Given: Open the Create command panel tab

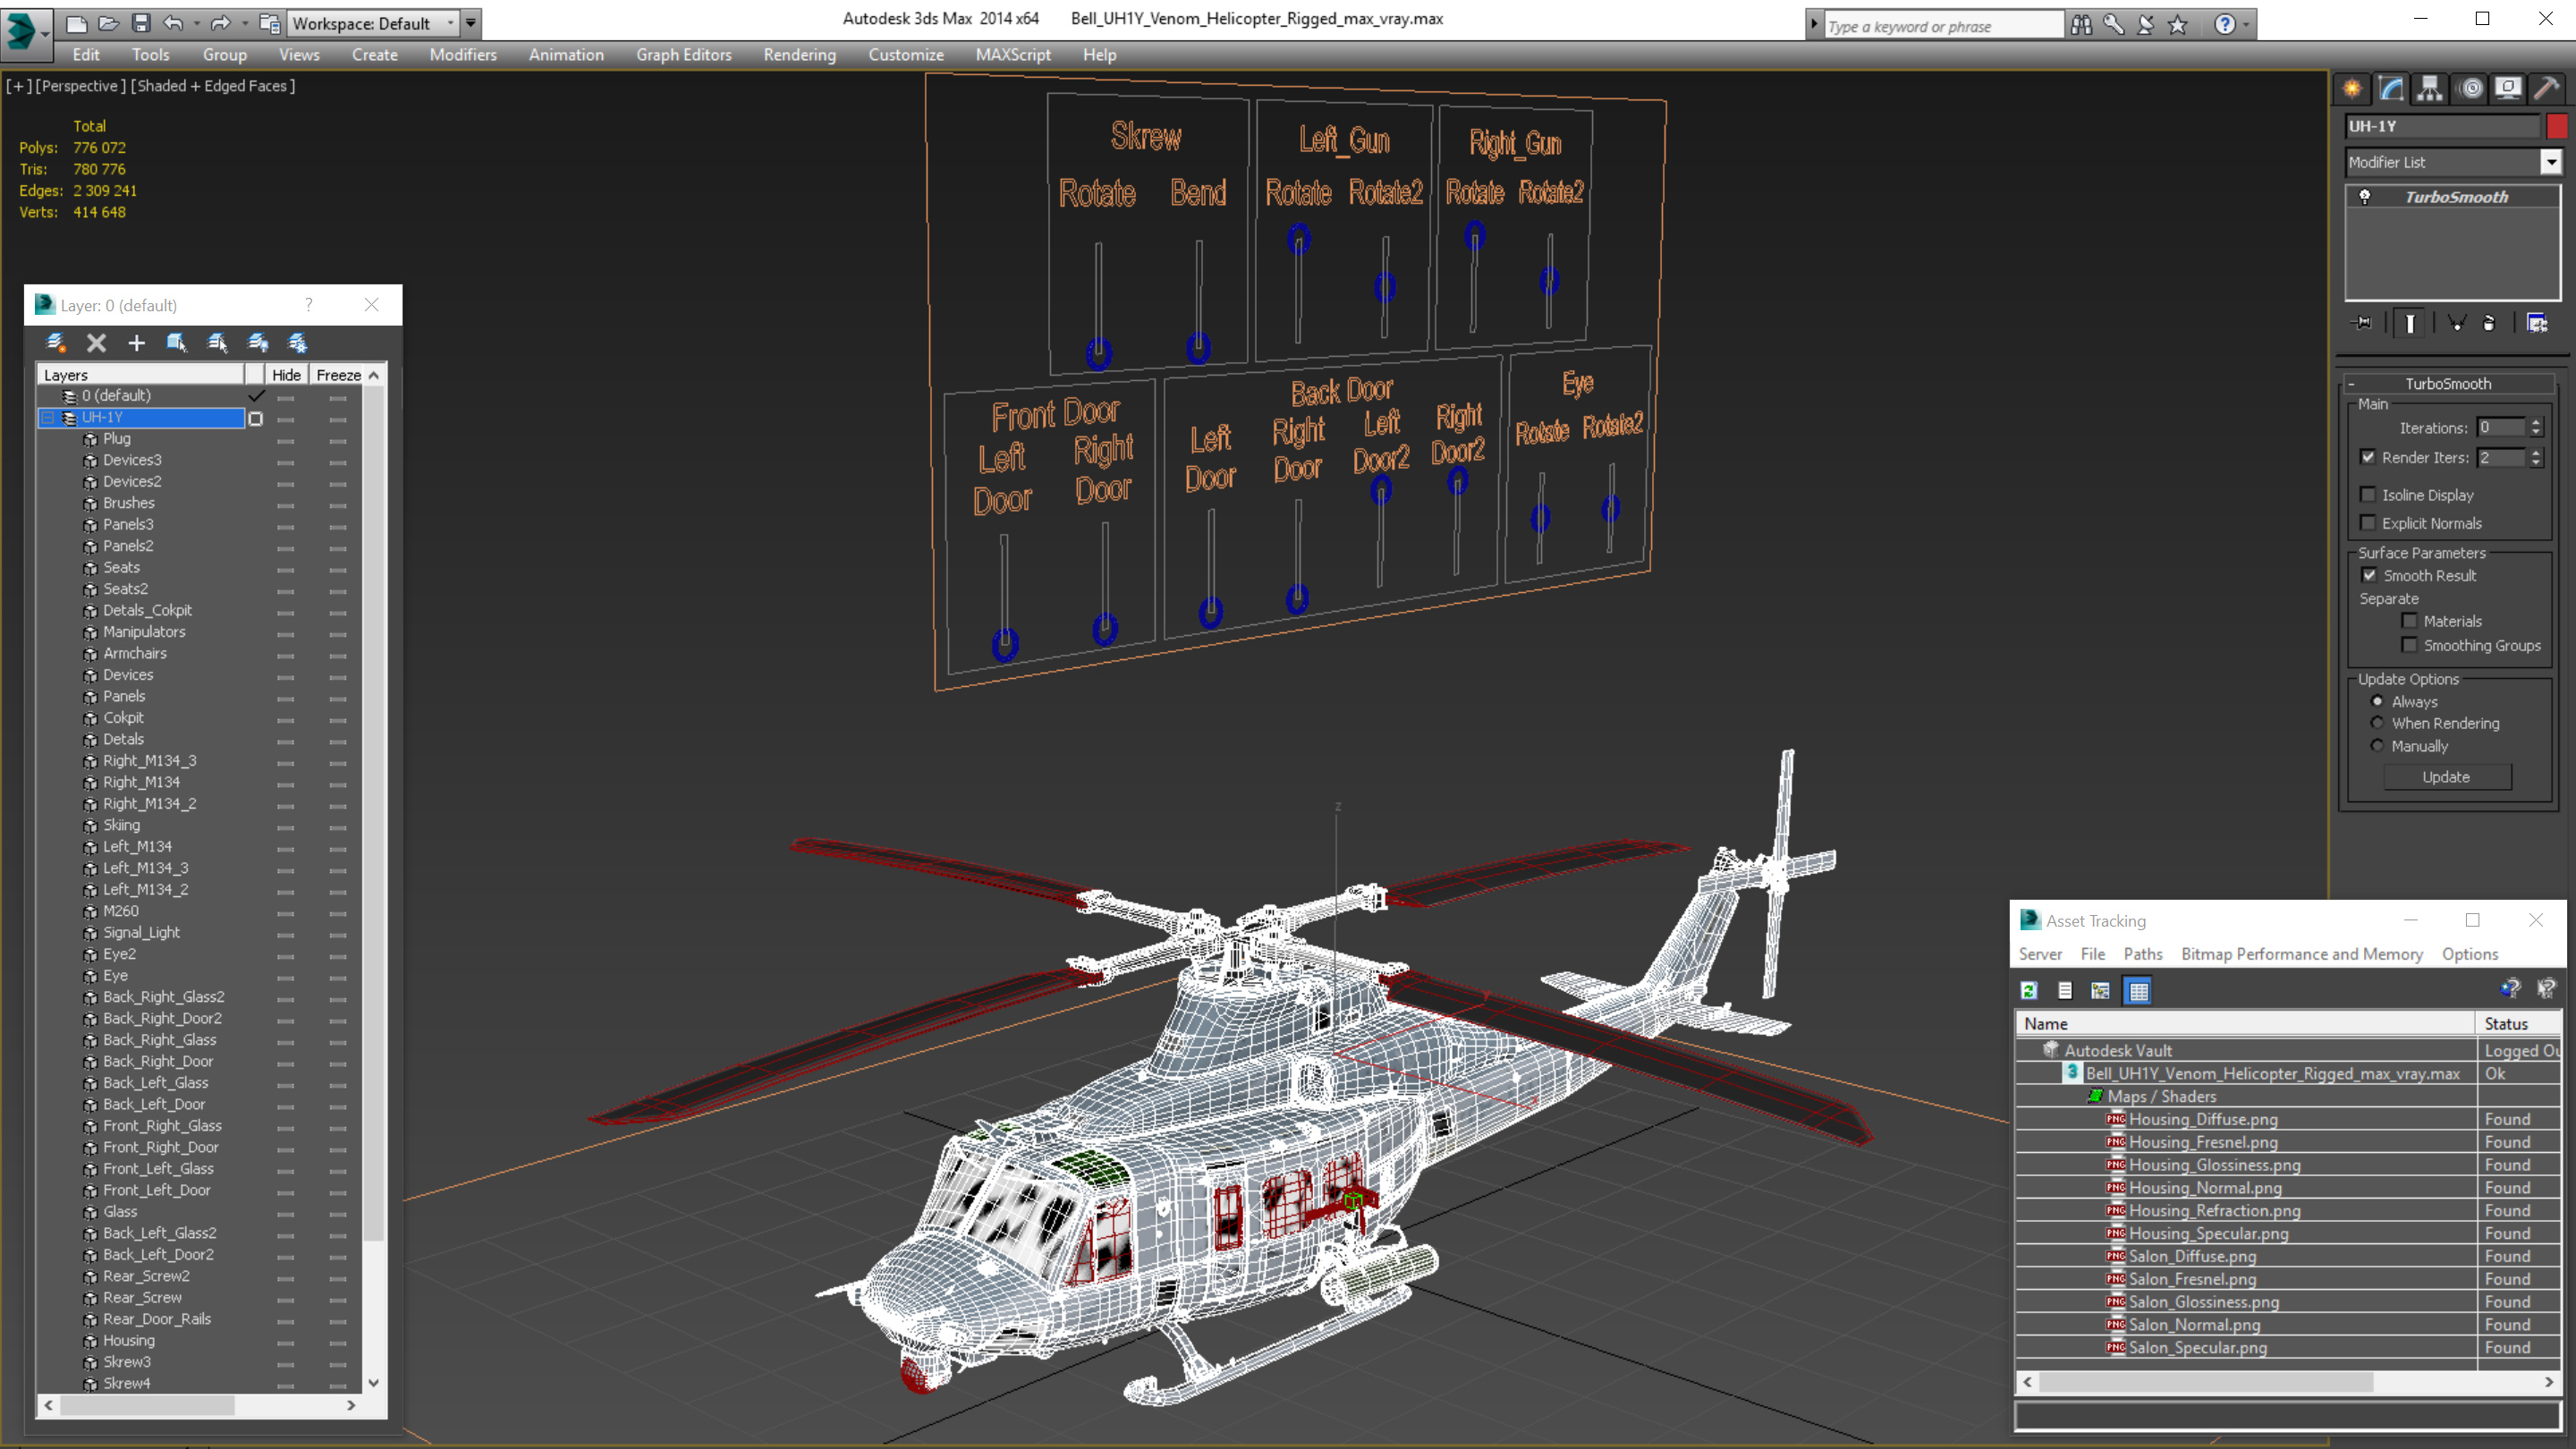Looking at the screenshot, I should (x=2352, y=88).
